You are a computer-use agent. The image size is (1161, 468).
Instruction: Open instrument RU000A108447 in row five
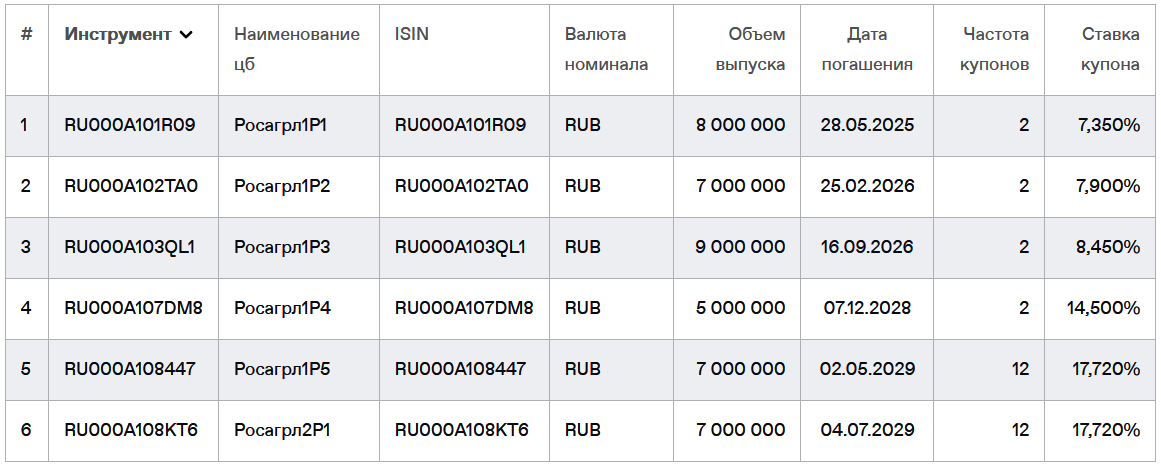130,368
